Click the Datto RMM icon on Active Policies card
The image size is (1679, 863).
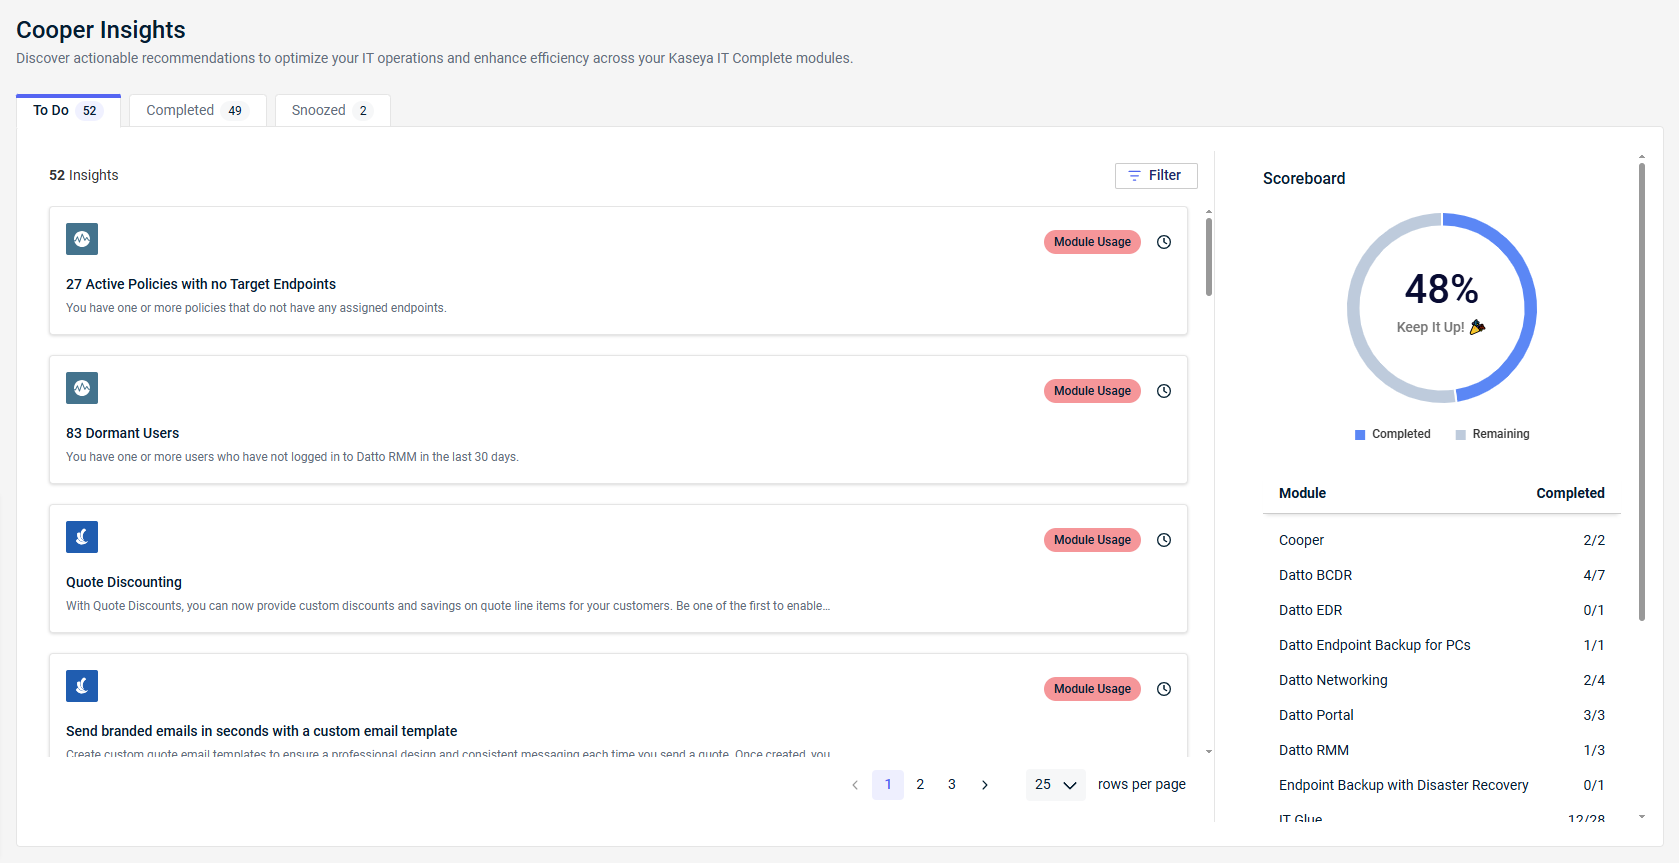(82, 239)
